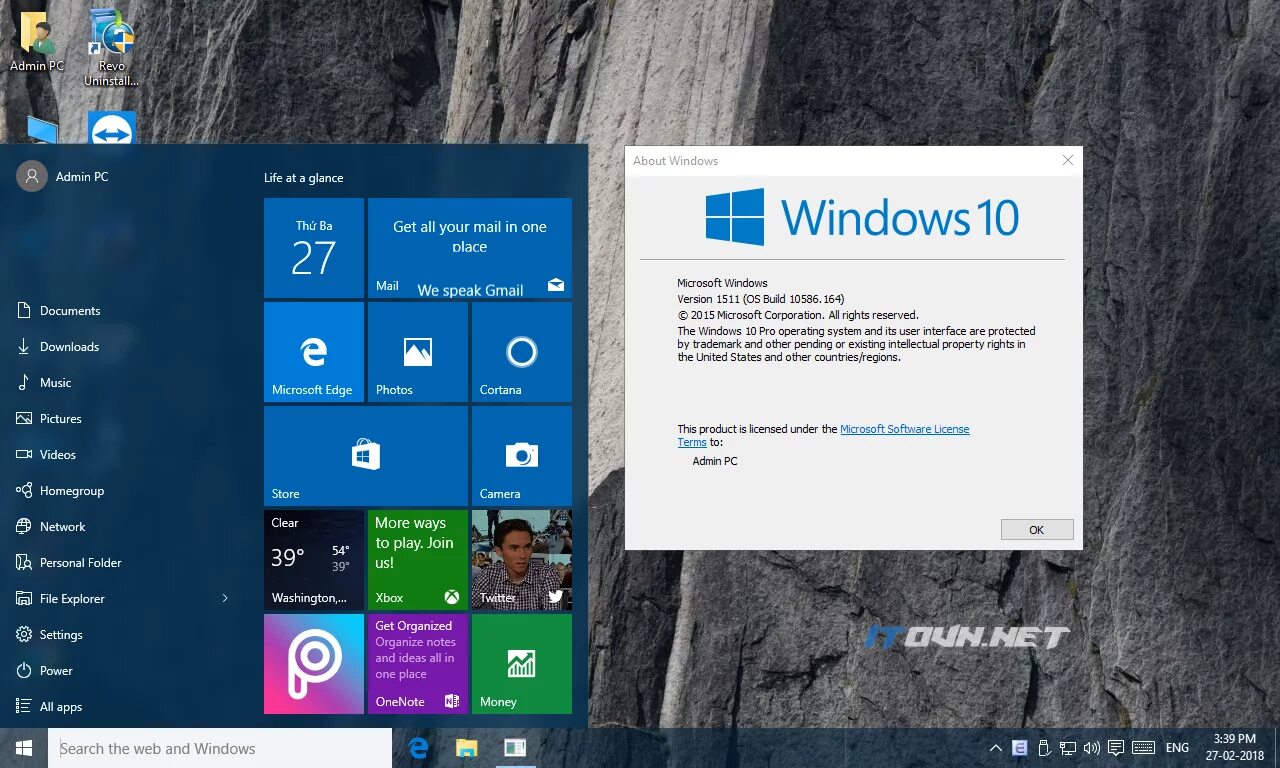1280x768 pixels.
Task: Open Weather tile showing Washington
Action: click(x=314, y=560)
